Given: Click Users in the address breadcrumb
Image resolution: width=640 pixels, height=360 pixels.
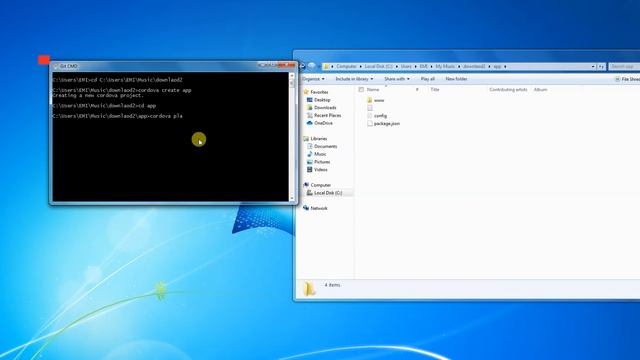Looking at the screenshot, I should point(406,66).
